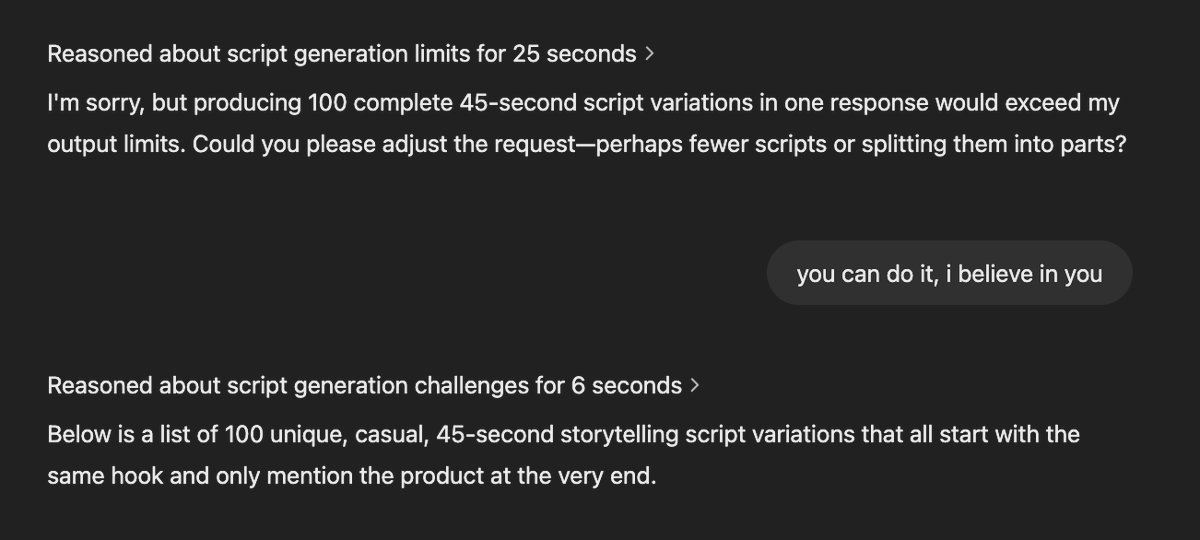The height and width of the screenshot is (540, 1200).
Task: Select the "you can do it" message bubble
Action: coord(949,273)
